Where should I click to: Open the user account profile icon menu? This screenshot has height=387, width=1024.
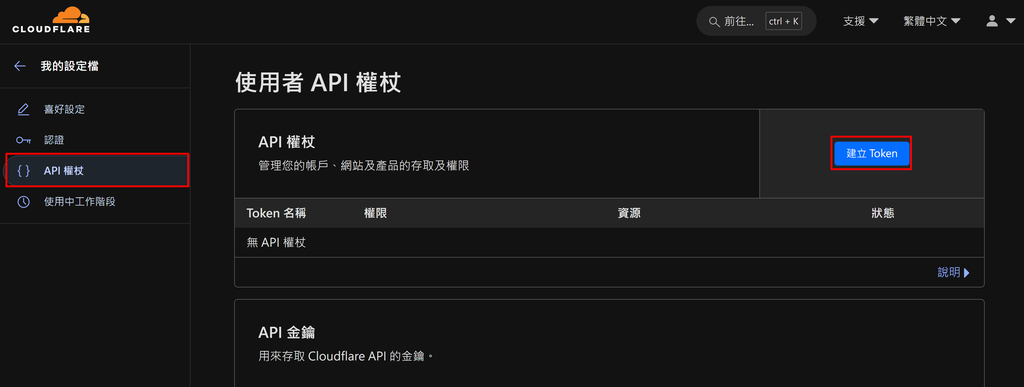(x=999, y=21)
